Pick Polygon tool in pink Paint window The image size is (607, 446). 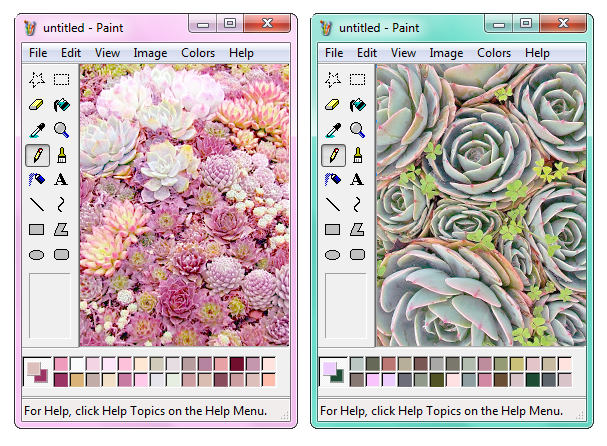(61, 230)
